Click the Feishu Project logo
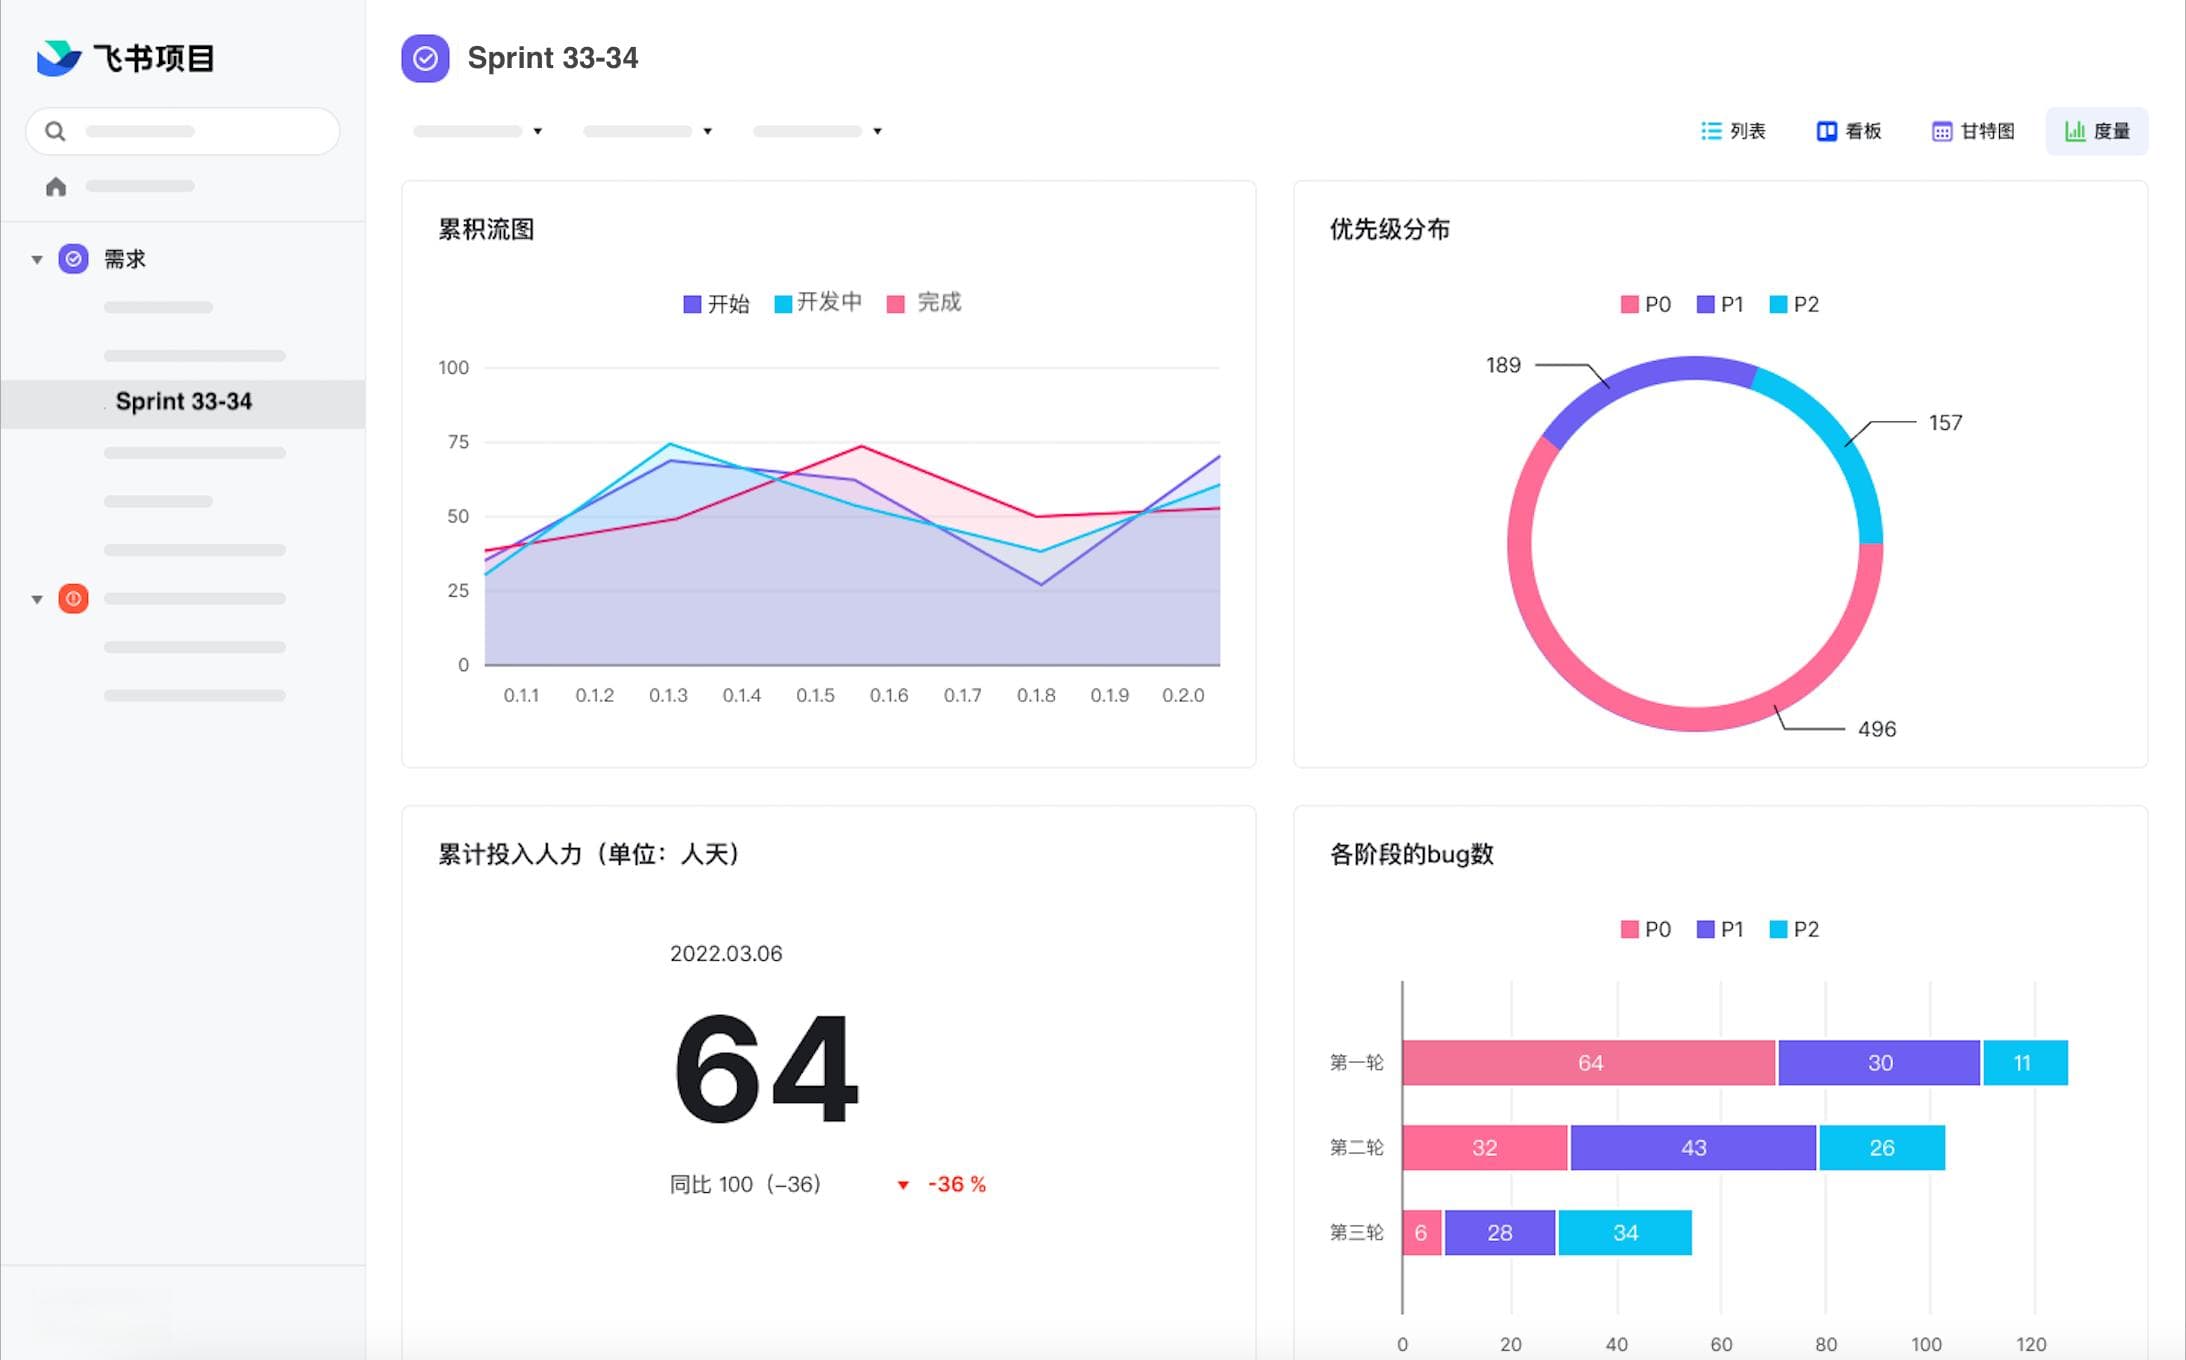Screen dimensions: 2186x1360 click(126, 58)
